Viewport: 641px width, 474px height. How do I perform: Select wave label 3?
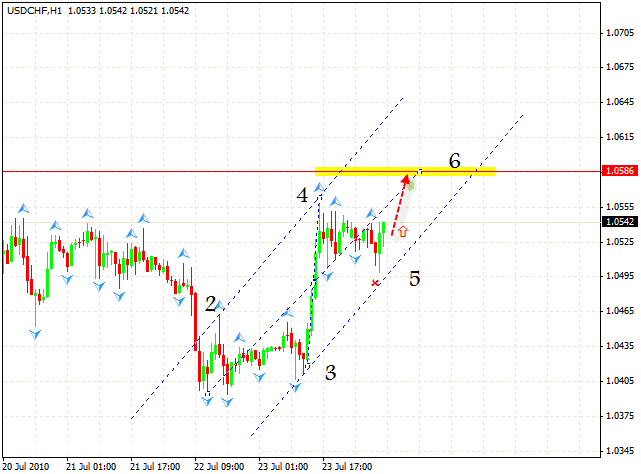tap(330, 373)
